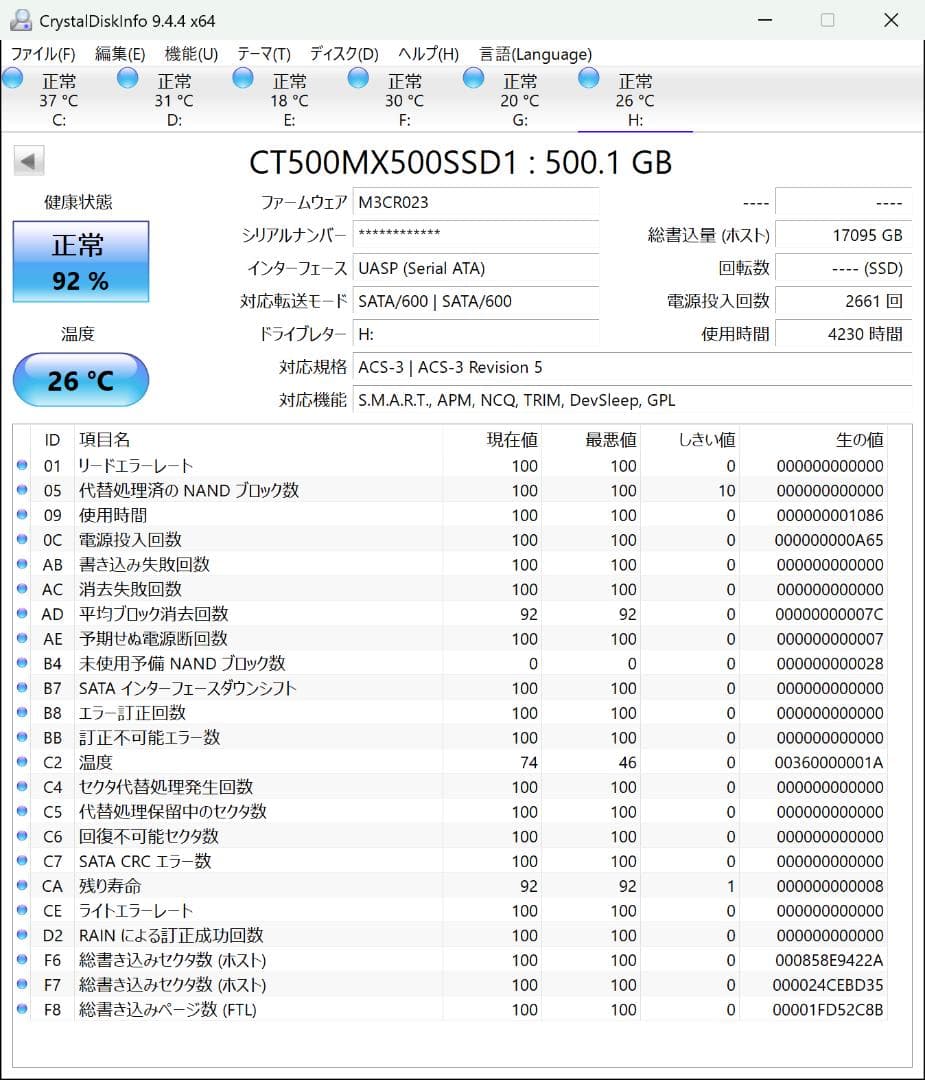The height and width of the screenshot is (1080, 925).
Task: Click the status dot of row 01 リードエラーレート
Action: coord(22,465)
